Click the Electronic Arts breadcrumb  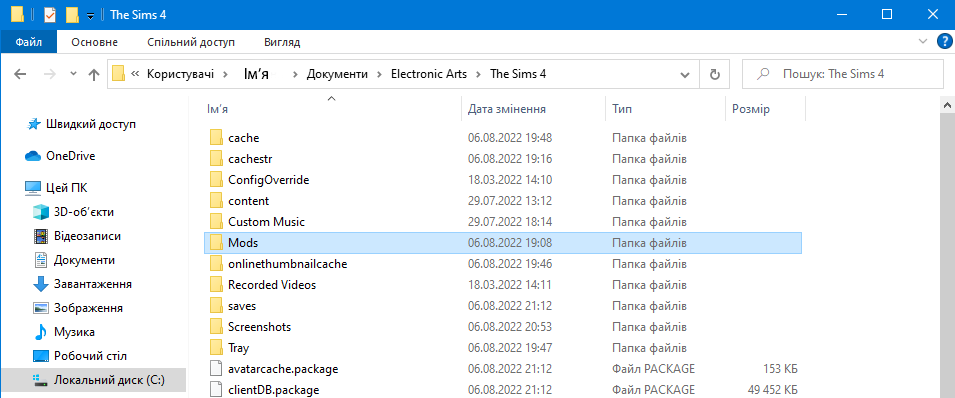pos(429,74)
